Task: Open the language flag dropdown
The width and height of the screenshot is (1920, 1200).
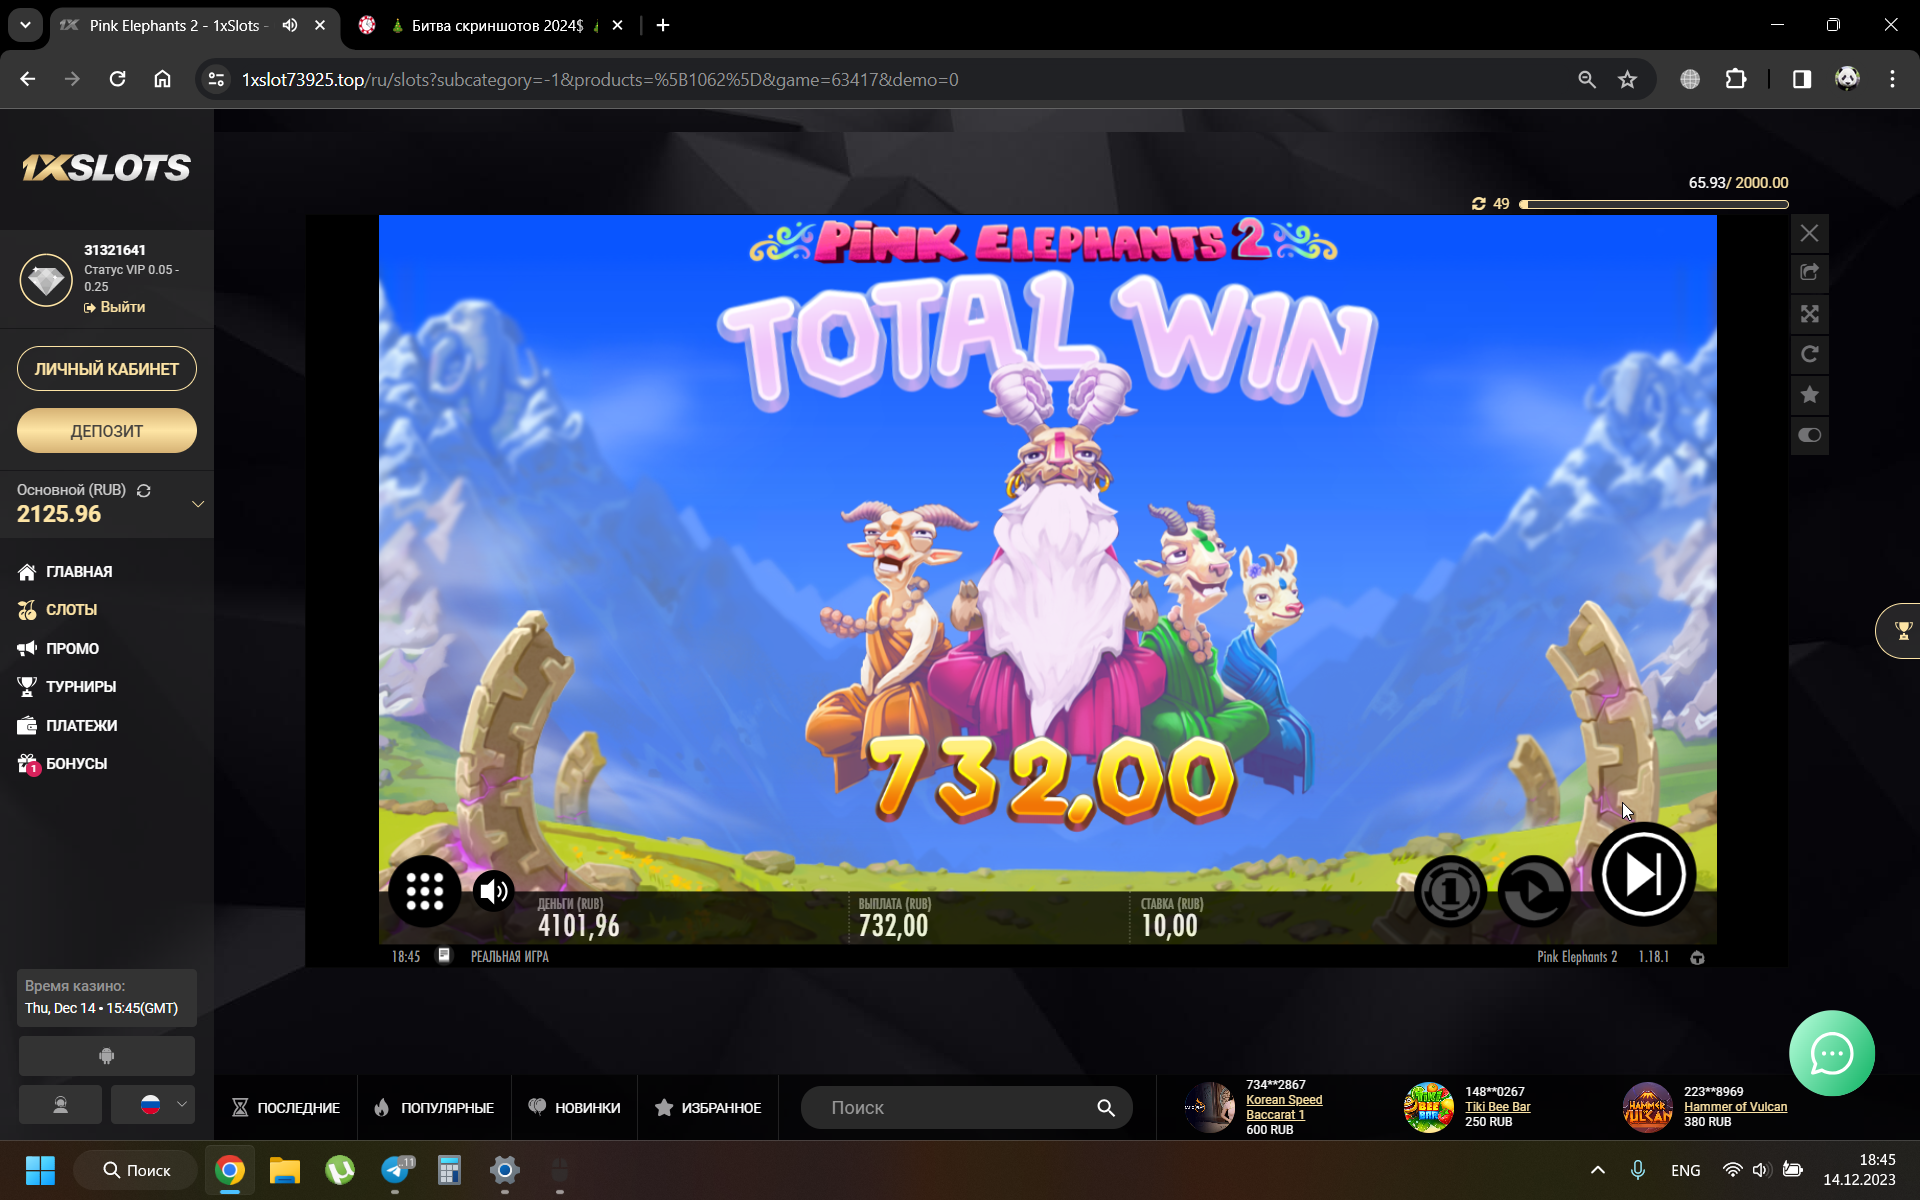Action: pos(153,1104)
